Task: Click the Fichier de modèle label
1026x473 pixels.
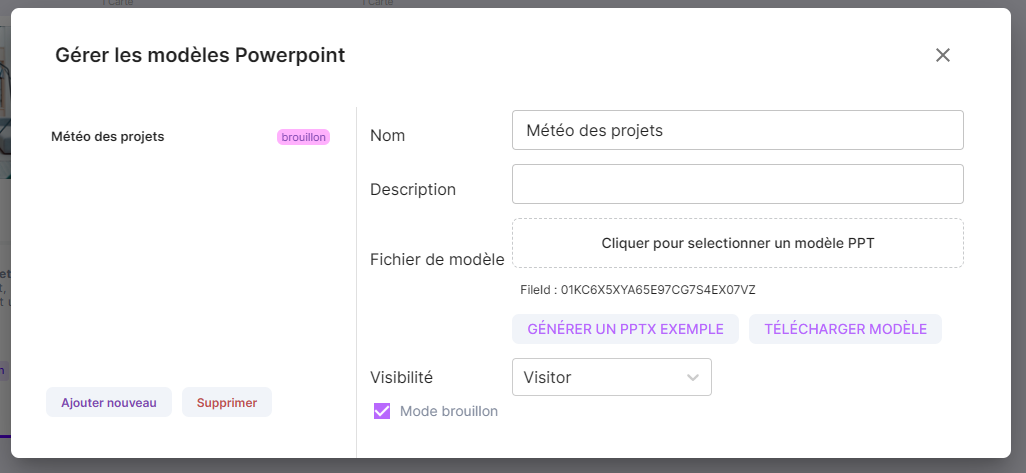Action: (x=437, y=259)
